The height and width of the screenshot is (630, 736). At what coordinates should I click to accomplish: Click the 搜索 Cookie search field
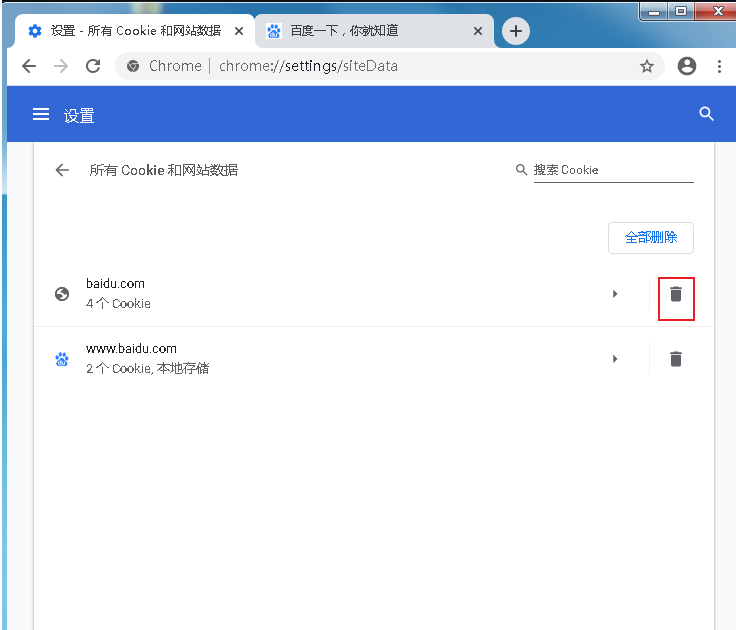[612, 170]
